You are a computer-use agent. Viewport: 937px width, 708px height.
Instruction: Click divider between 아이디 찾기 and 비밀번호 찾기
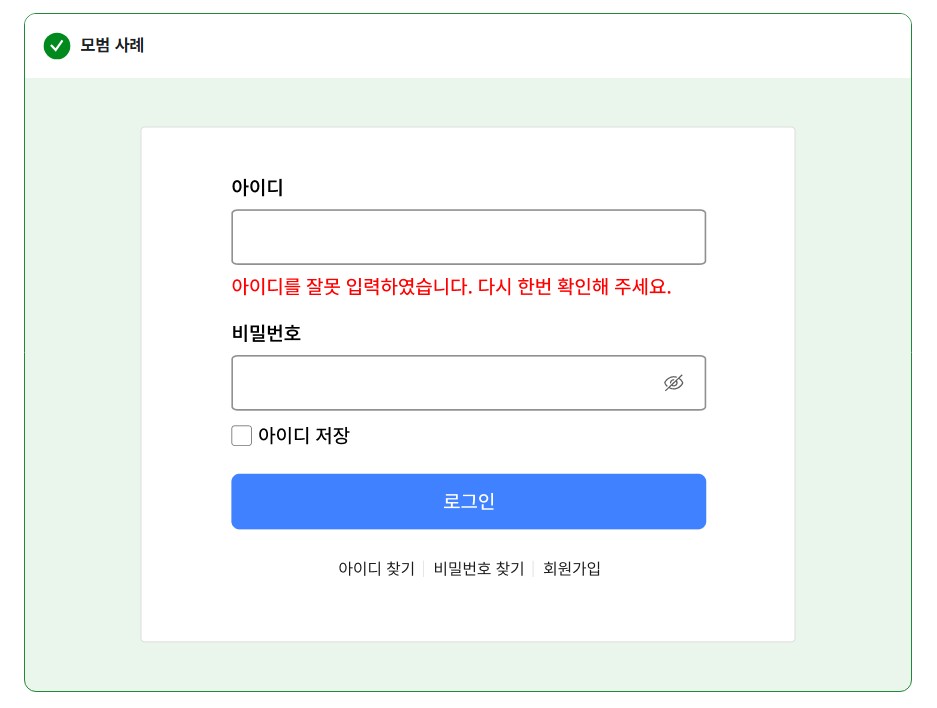pos(424,569)
